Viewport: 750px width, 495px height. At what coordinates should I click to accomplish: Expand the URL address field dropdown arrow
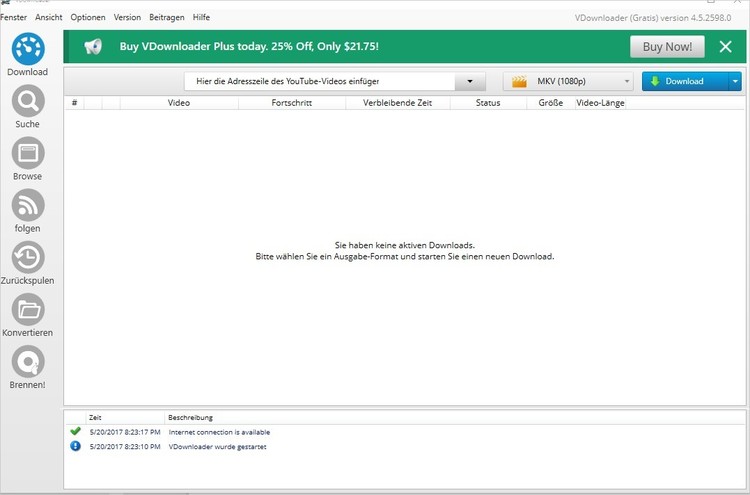[x=470, y=81]
